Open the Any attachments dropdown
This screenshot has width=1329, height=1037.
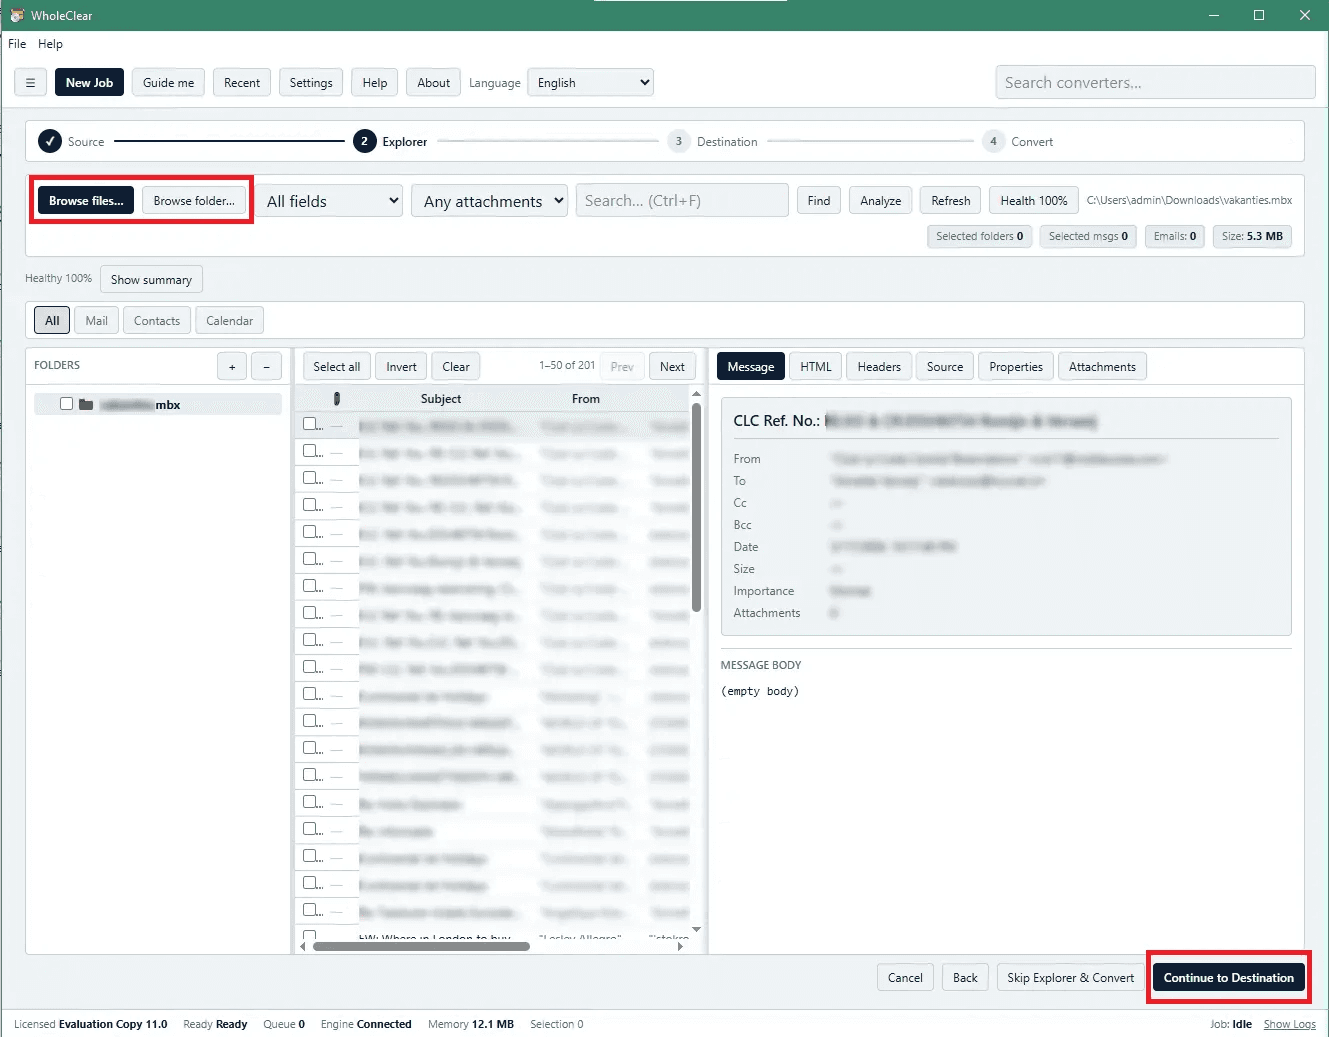pyautogui.click(x=489, y=201)
